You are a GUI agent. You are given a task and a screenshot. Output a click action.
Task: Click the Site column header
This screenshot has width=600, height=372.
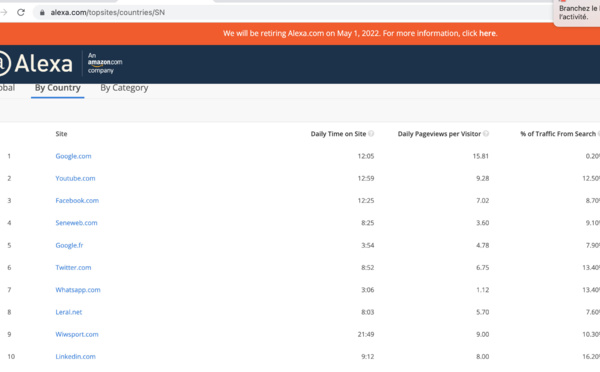pyautogui.click(x=61, y=134)
